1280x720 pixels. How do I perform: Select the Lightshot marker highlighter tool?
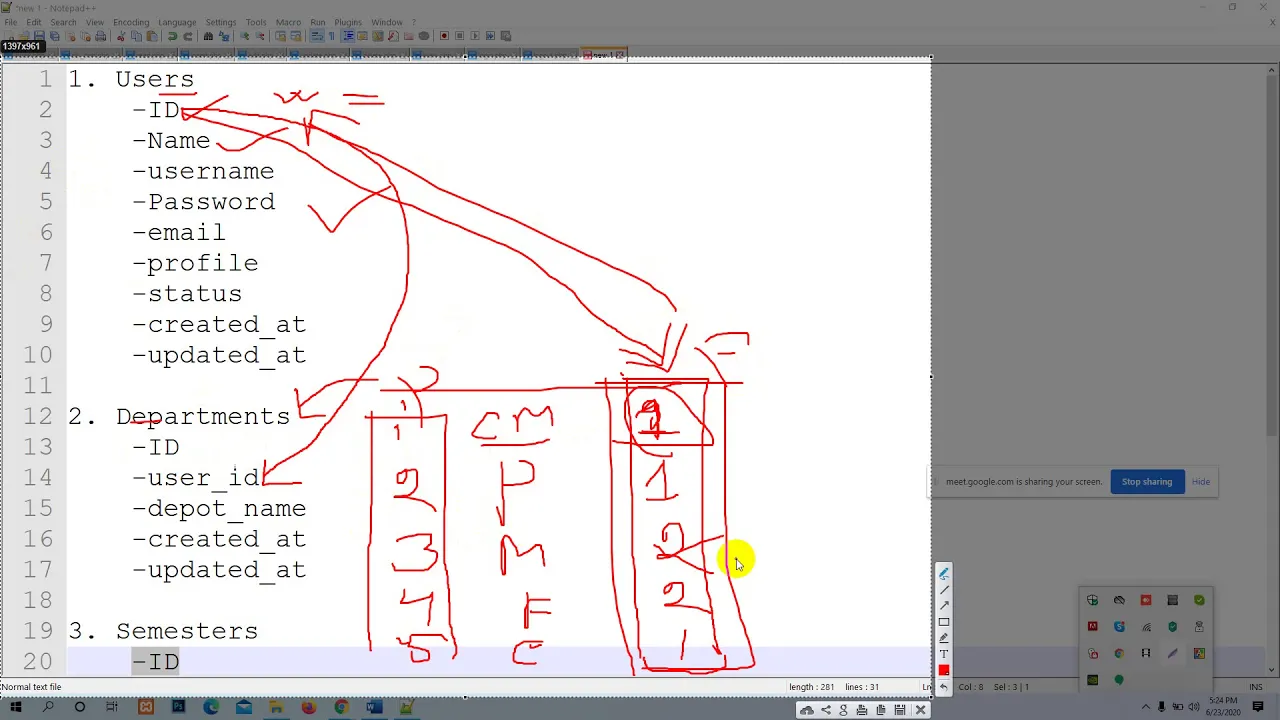(944, 638)
